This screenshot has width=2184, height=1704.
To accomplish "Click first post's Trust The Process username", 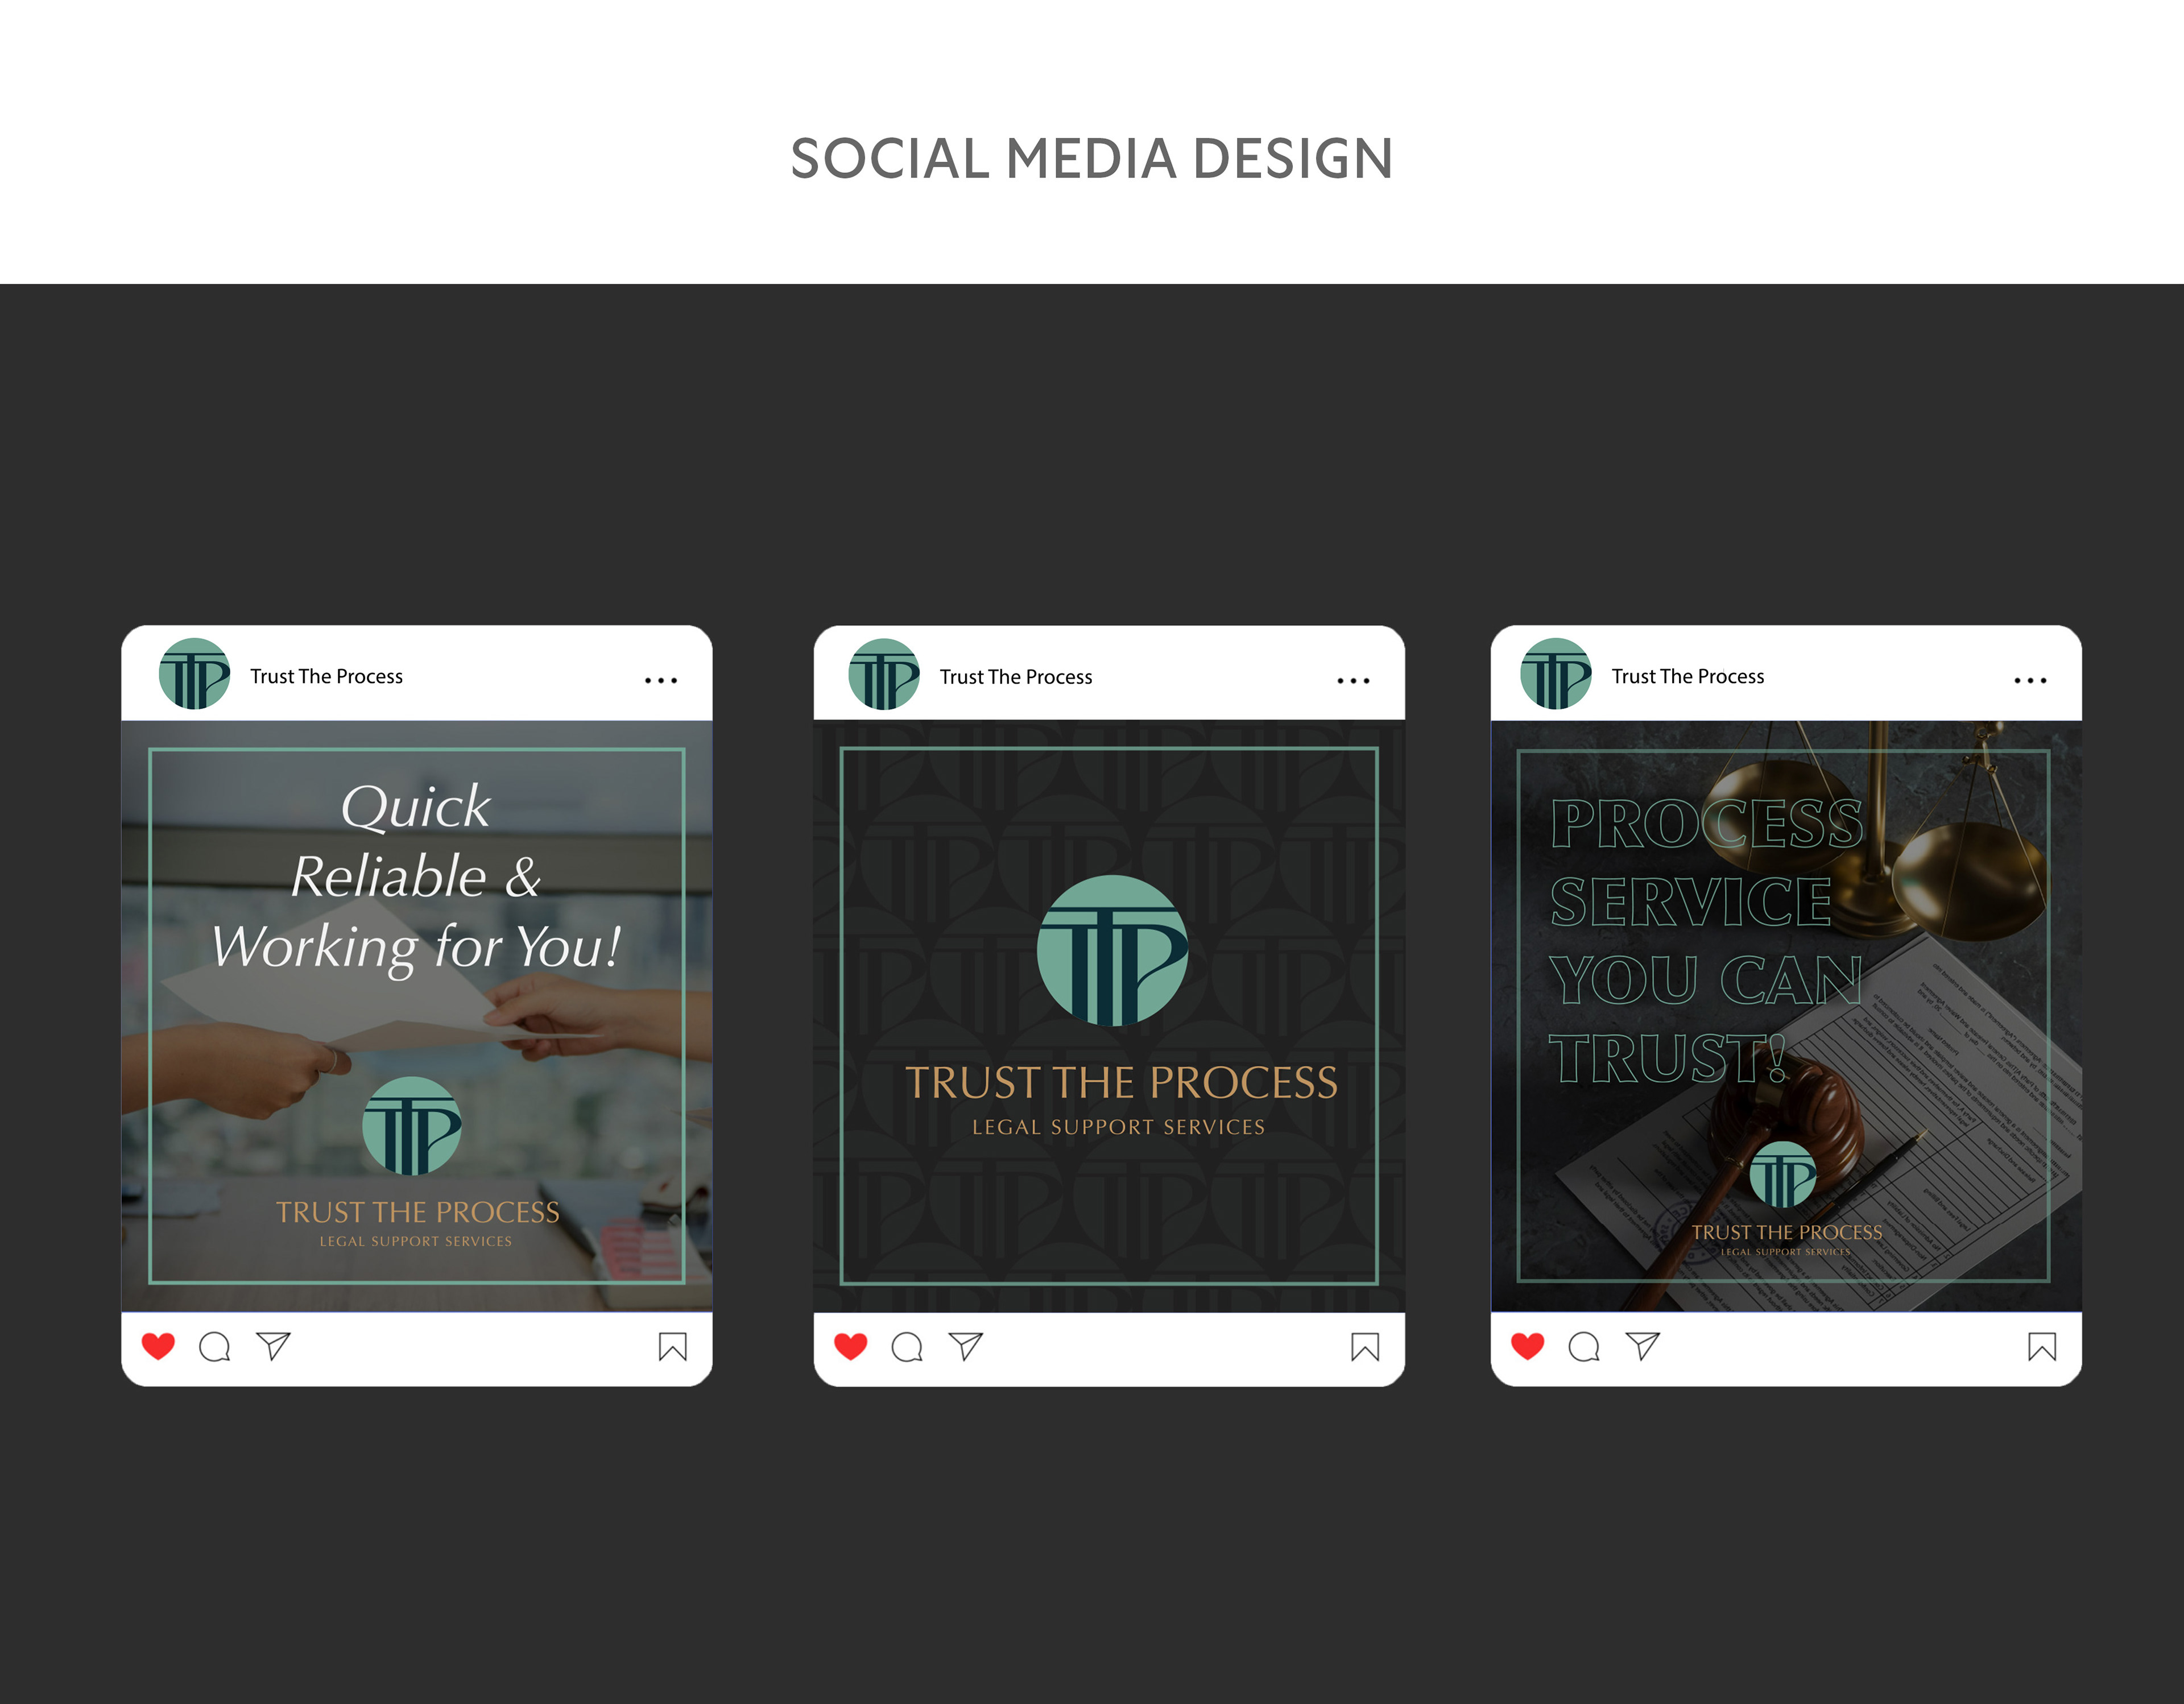I will 326,677.
